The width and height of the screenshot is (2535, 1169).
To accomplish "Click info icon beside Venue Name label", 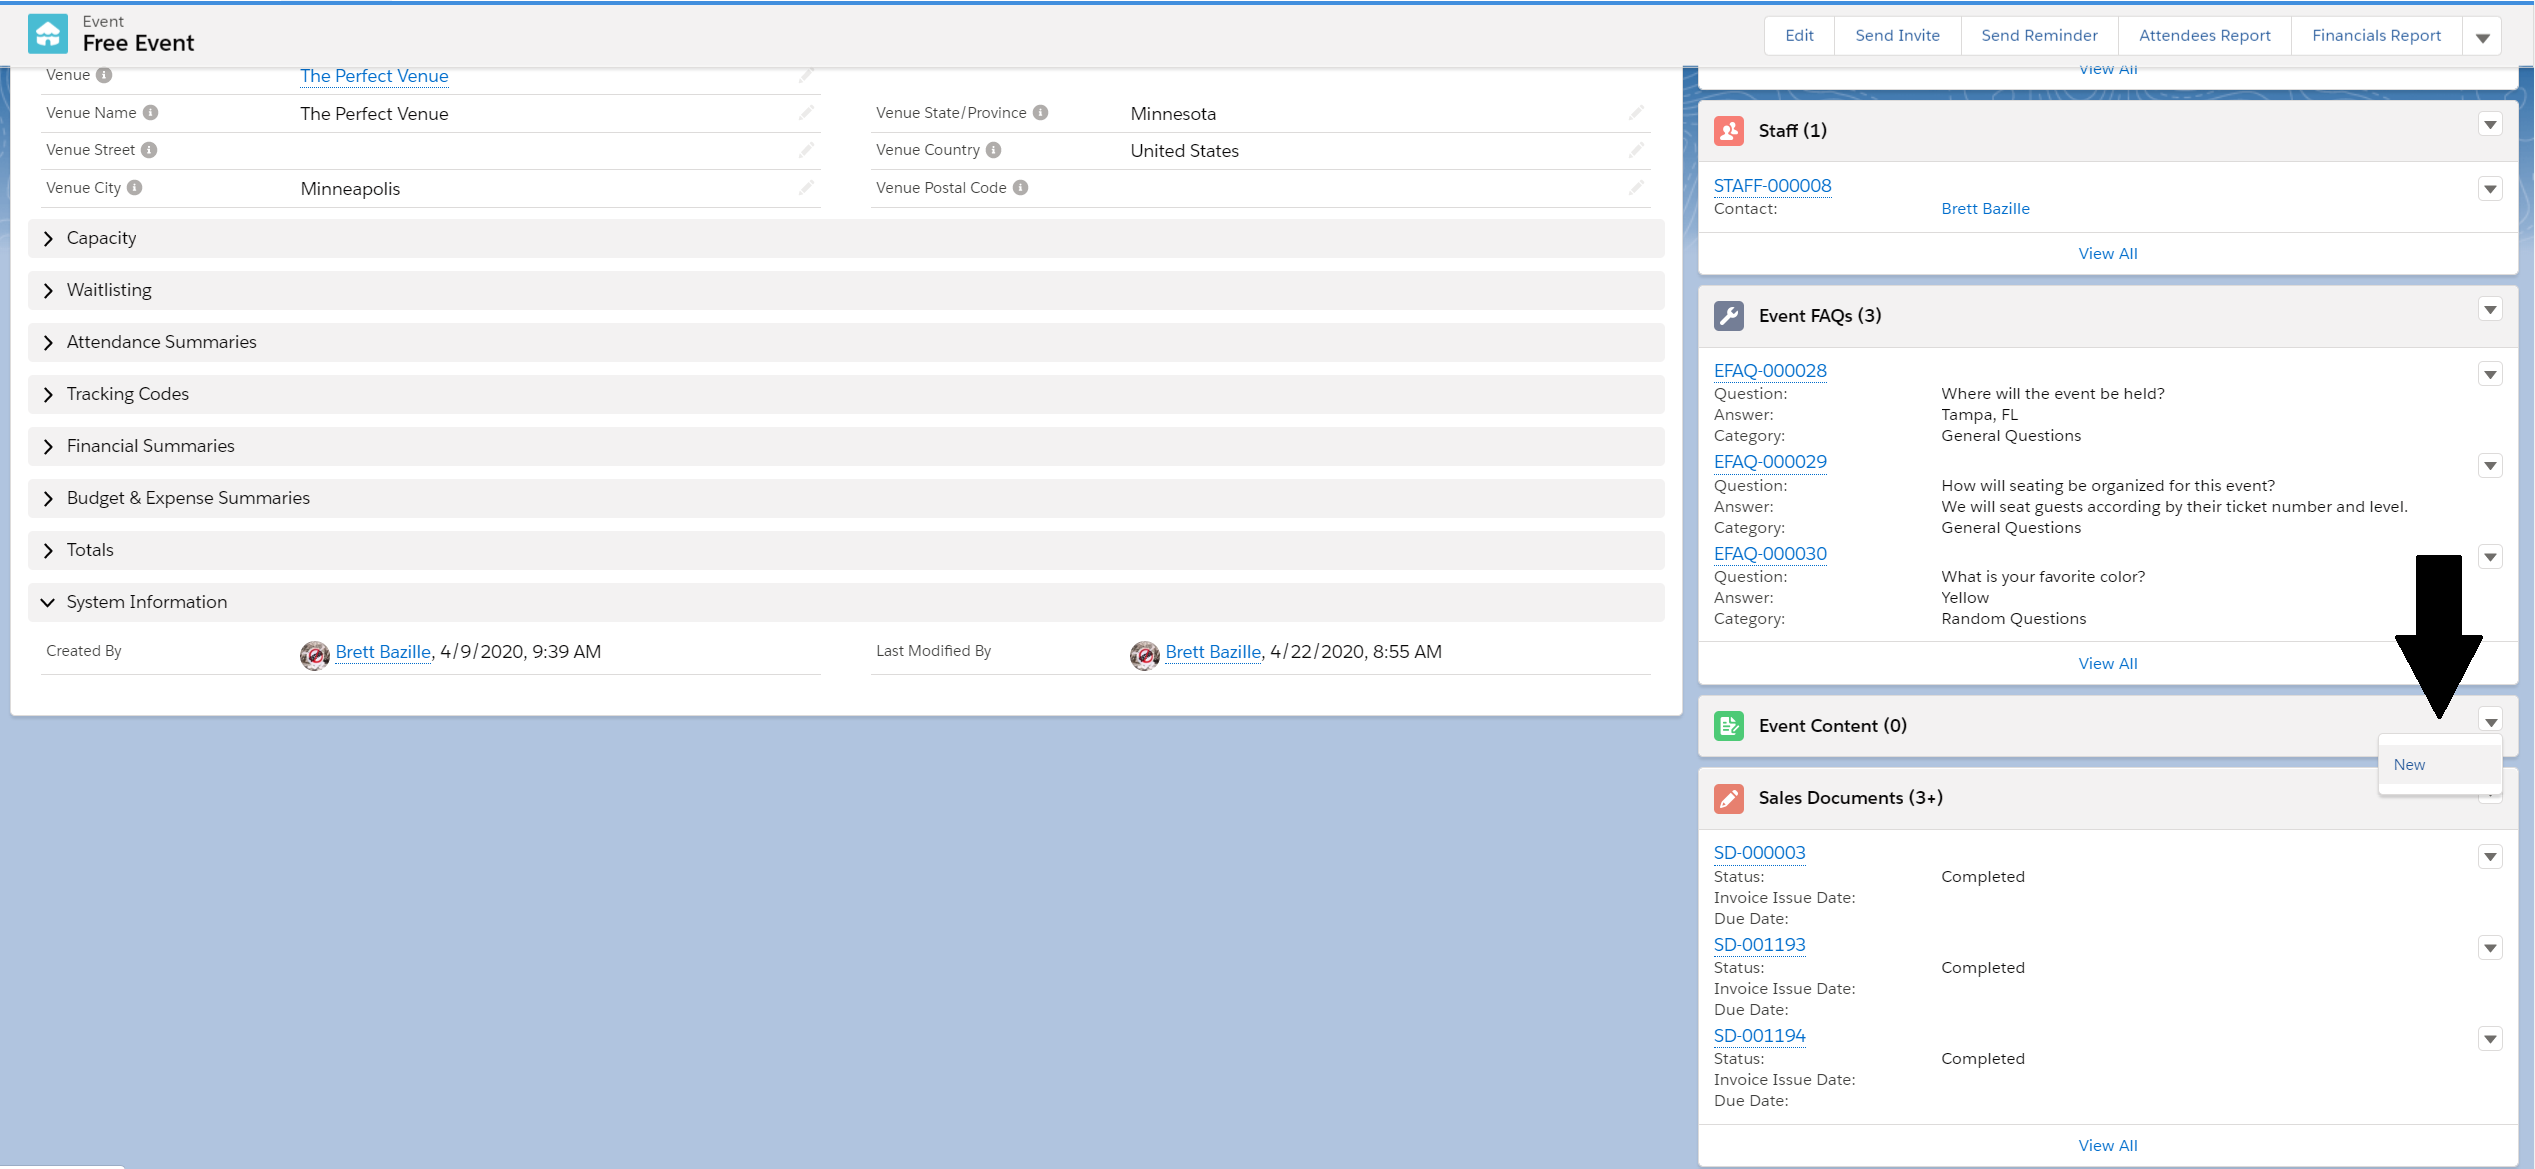I will [x=150, y=113].
